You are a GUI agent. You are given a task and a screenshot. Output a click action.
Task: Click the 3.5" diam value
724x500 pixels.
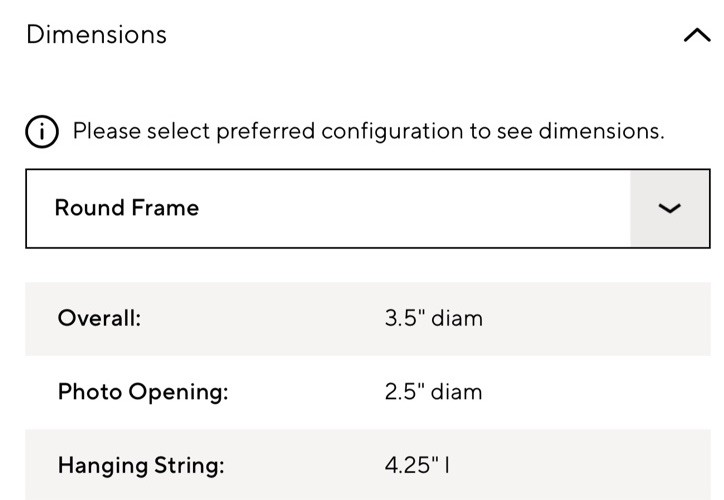(433, 318)
